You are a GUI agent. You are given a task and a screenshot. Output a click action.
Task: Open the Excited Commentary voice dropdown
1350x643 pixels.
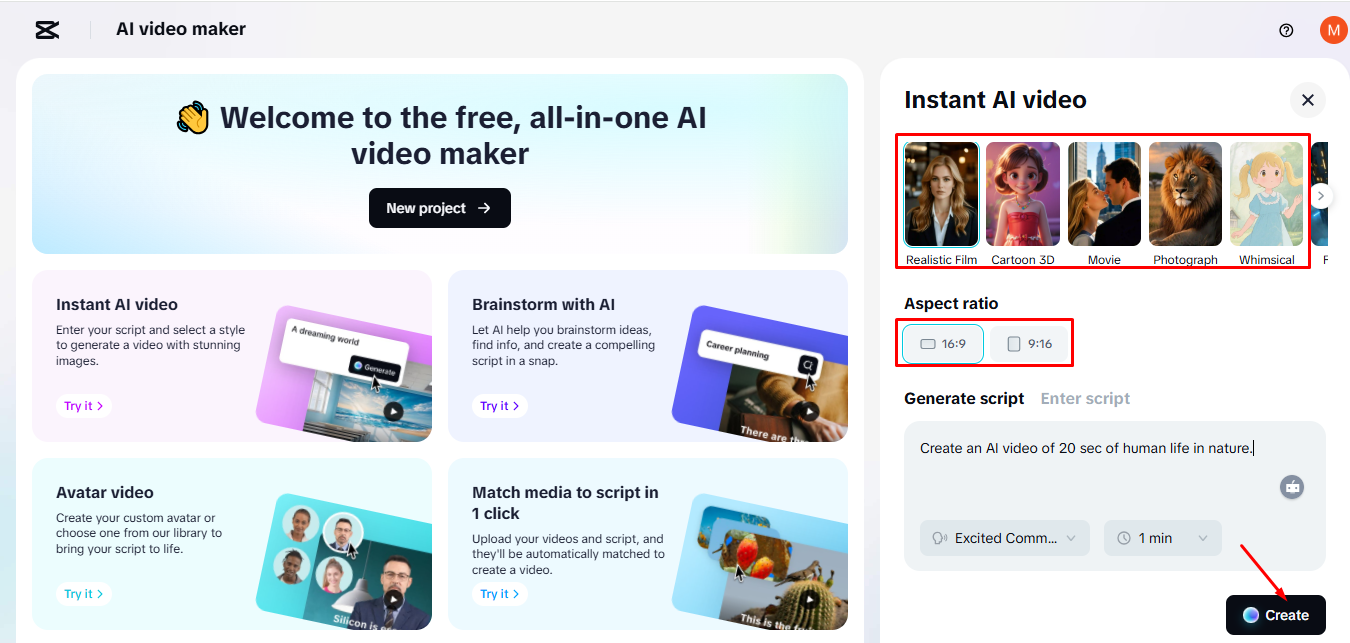pos(1004,538)
